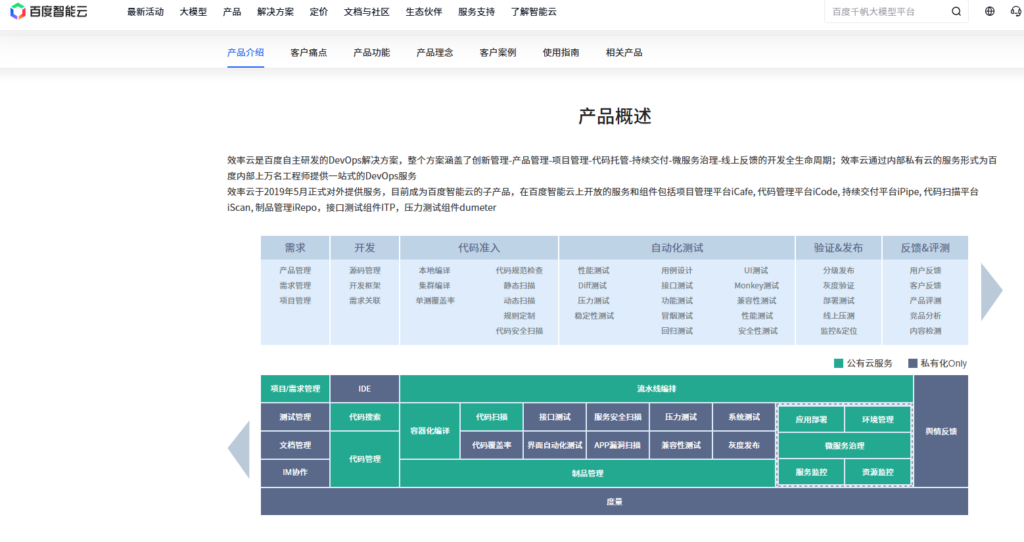Switch to the 相关产品 tab
This screenshot has height=542, width=1024.
click(624, 52)
